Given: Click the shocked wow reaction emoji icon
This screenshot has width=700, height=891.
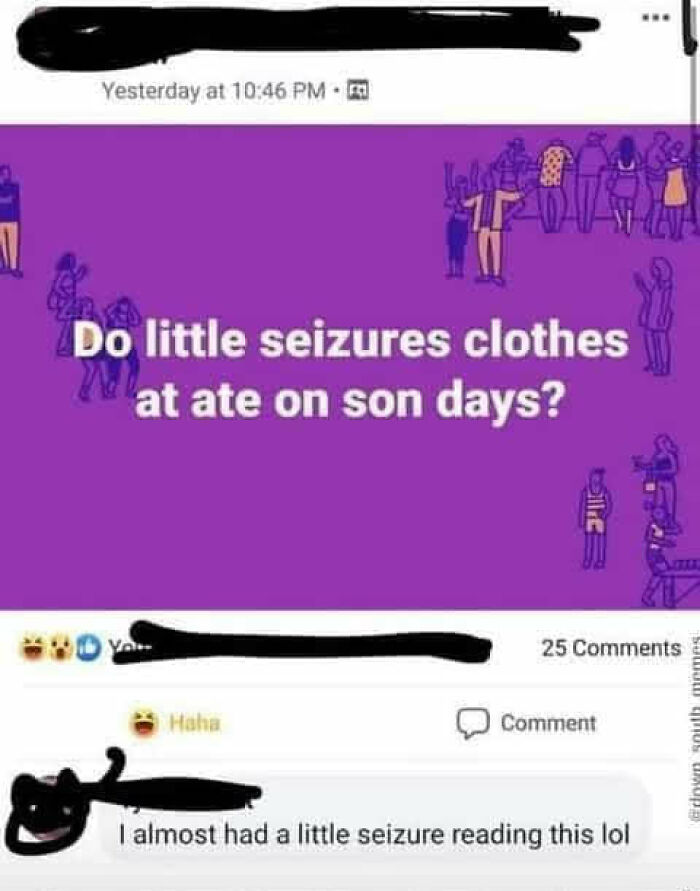Looking at the screenshot, I should [57, 646].
